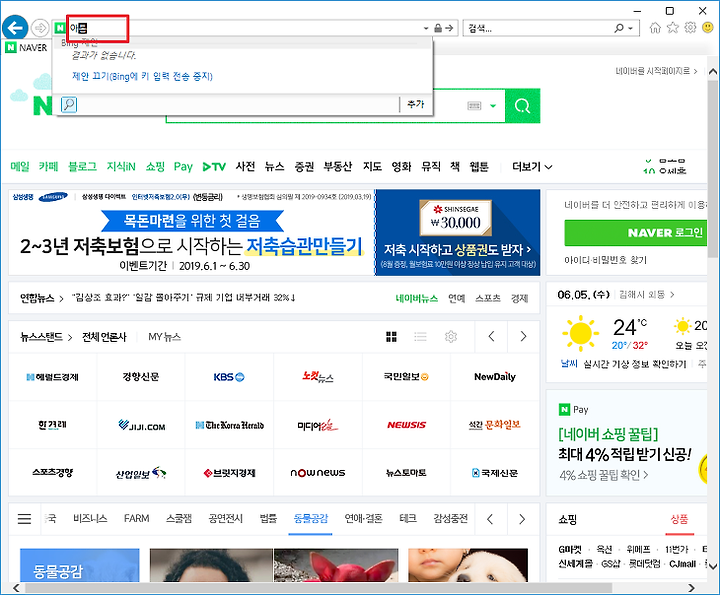This screenshot has width=720, height=595.
Task: Click the Samsung Life savings banner ad
Action: (274, 232)
